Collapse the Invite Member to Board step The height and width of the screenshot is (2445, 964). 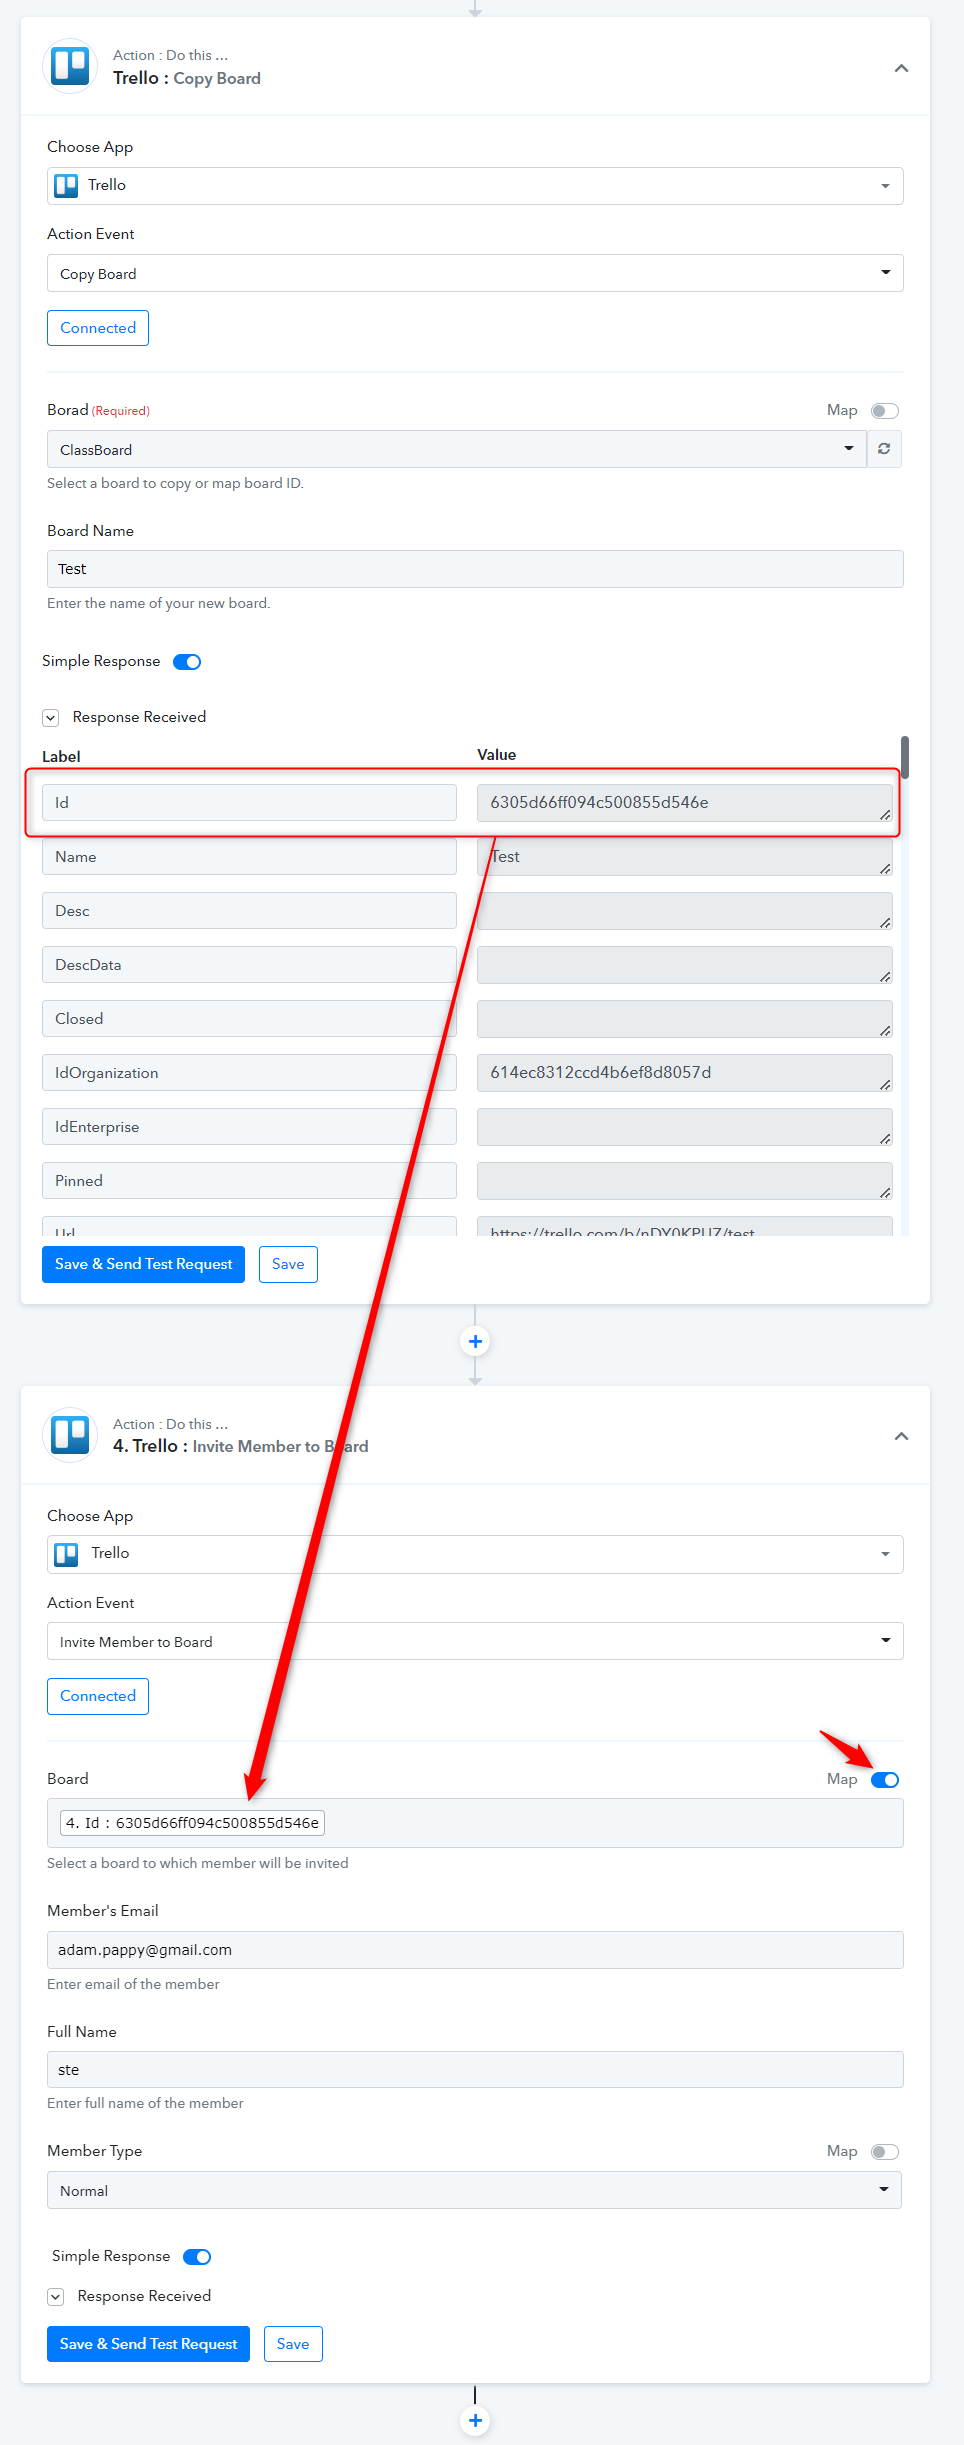pos(901,1436)
